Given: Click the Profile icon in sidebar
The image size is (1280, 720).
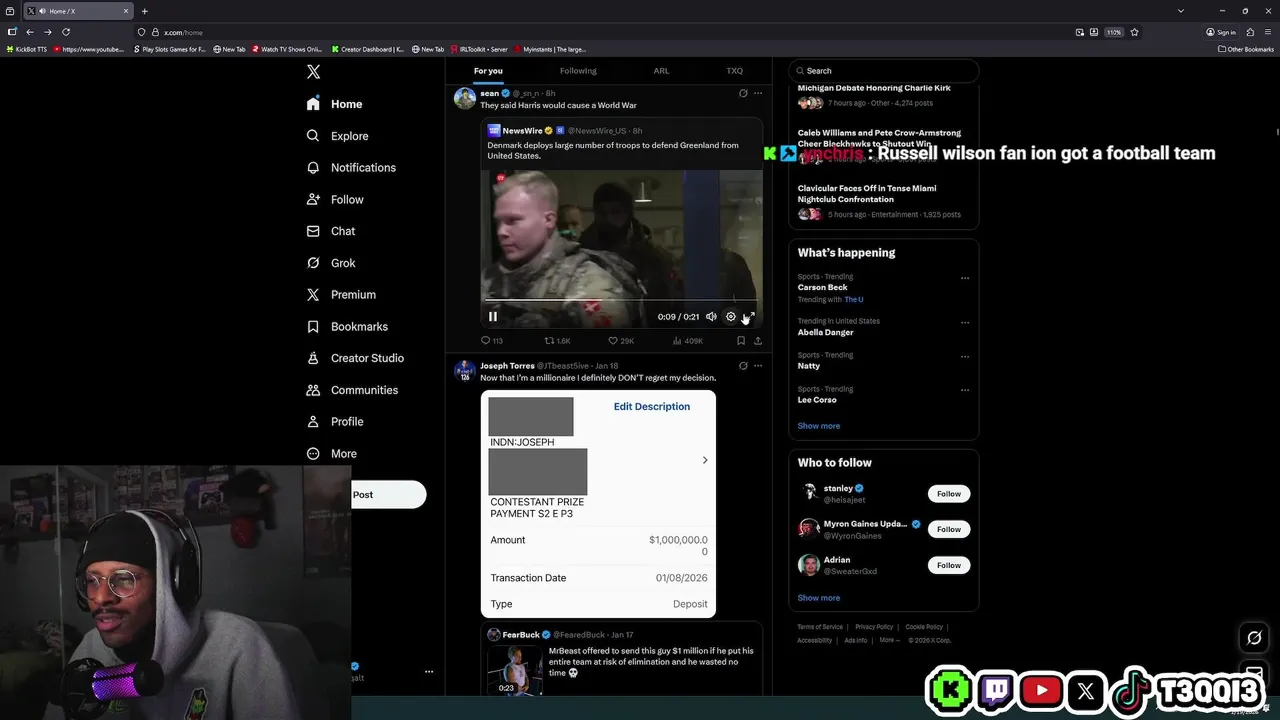Looking at the screenshot, I should pos(313,422).
